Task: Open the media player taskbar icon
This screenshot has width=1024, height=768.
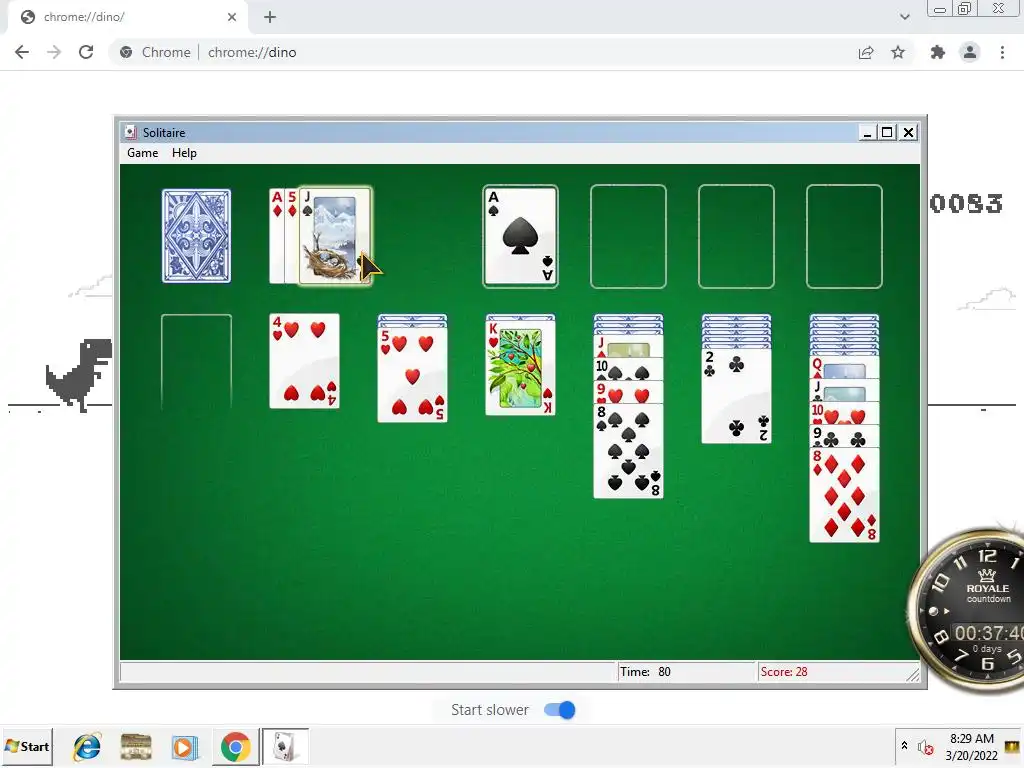Action: point(184,746)
